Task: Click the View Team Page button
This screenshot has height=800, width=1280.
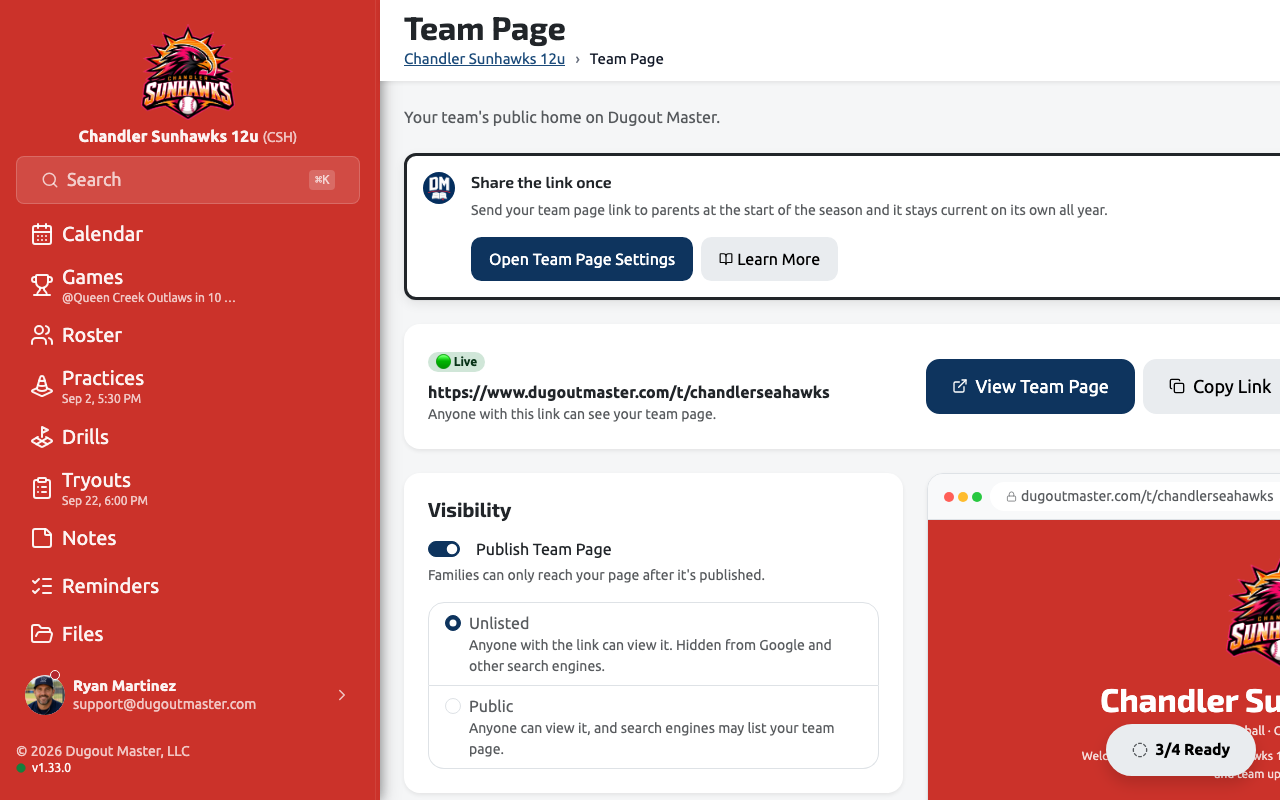Action: [x=1030, y=386]
